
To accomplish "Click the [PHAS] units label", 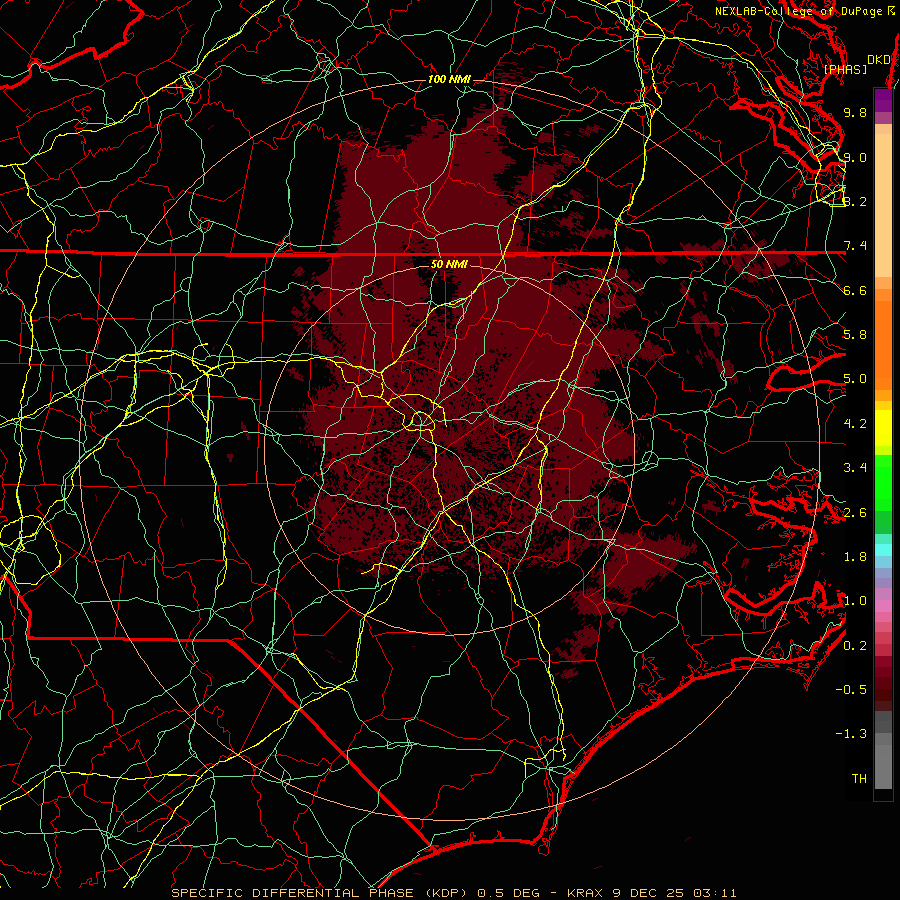I will (x=845, y=69).
